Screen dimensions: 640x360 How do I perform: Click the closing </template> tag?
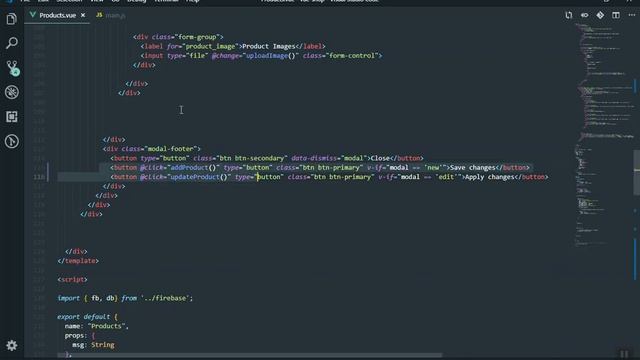78,261
